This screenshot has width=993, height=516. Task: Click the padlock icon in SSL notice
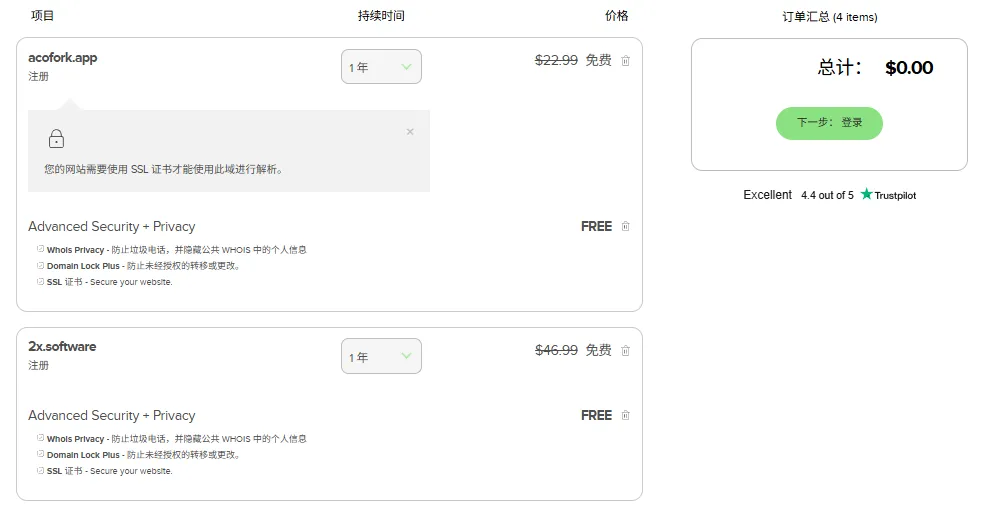click(x=56, y=139)
